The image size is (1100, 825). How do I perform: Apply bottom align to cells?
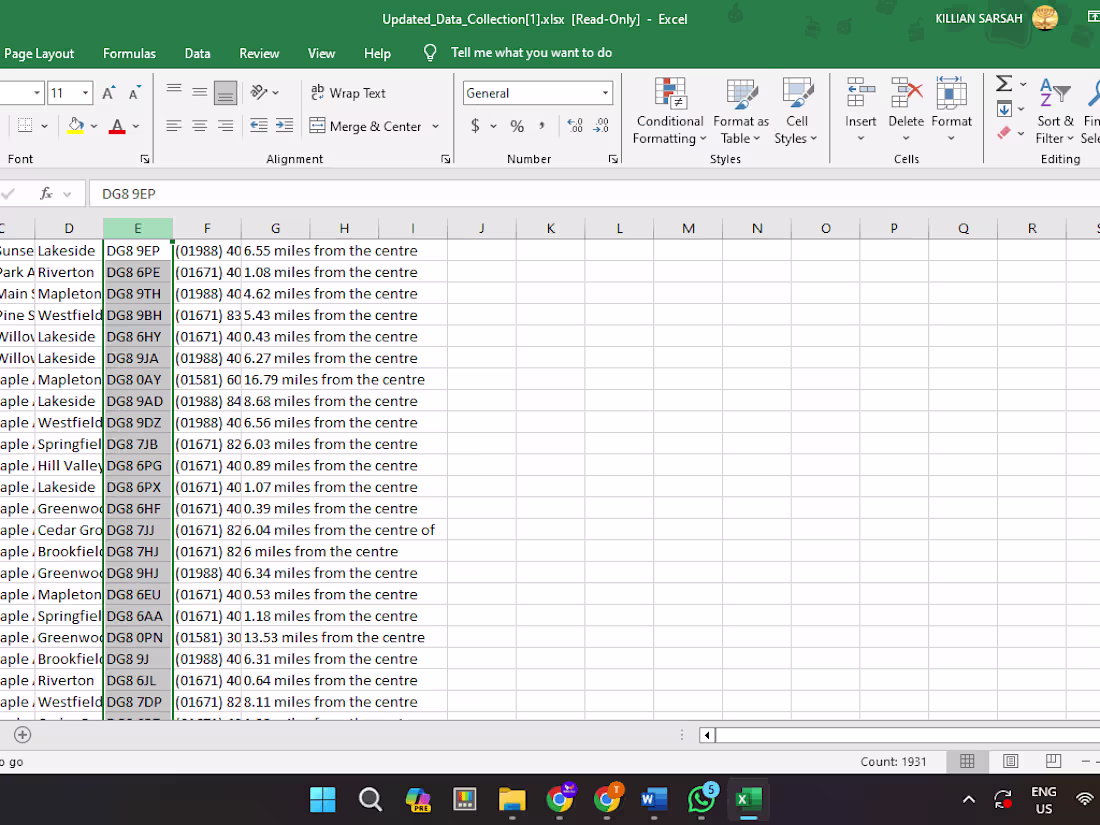pyautogui.click(x=226, y=92)
